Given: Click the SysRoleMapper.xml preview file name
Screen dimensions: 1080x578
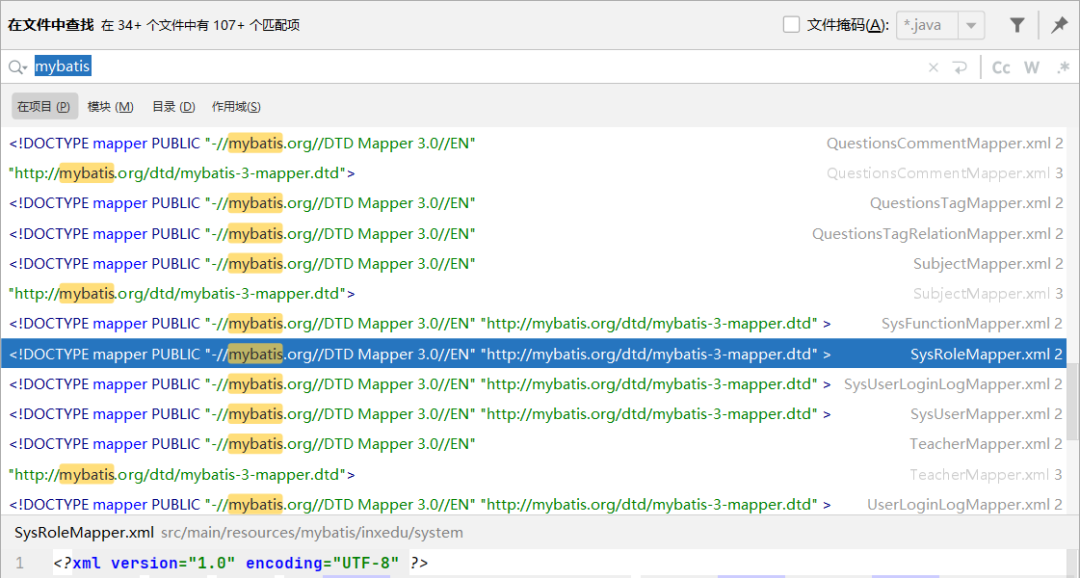Looking at the screenshot, I should coord(84,533).
